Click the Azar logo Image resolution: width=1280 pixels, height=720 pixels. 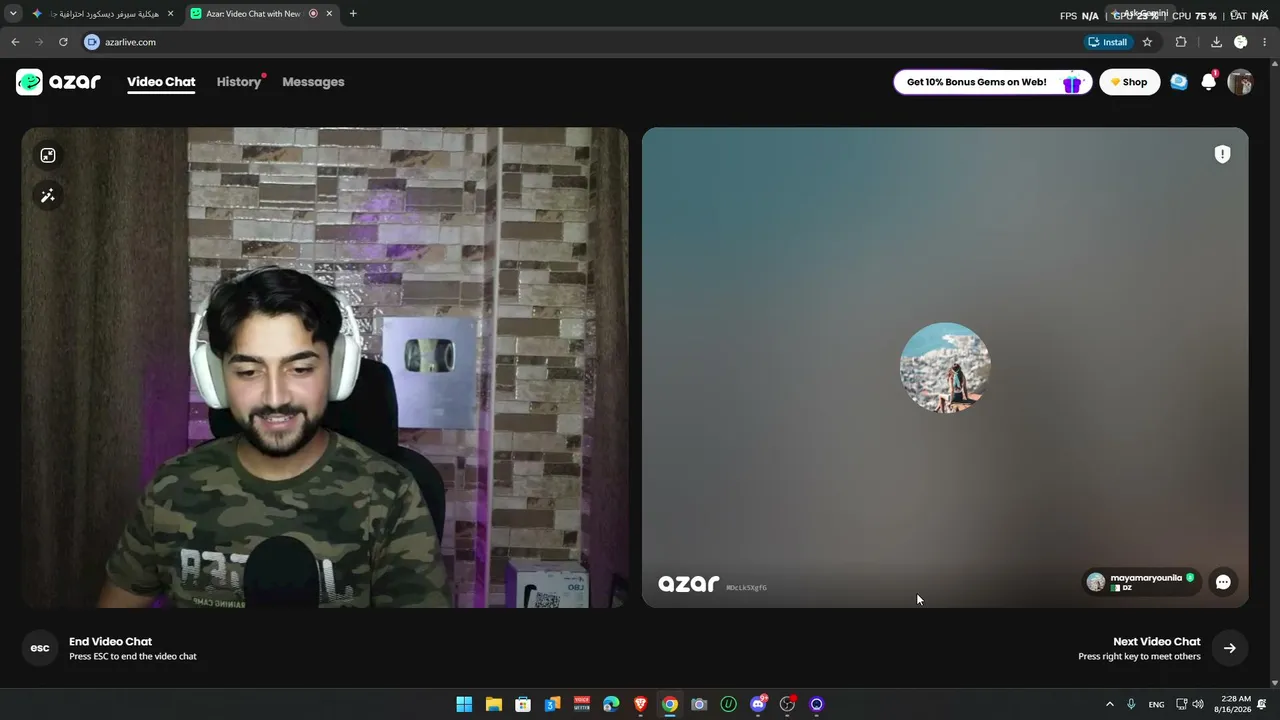coord(58,82)
